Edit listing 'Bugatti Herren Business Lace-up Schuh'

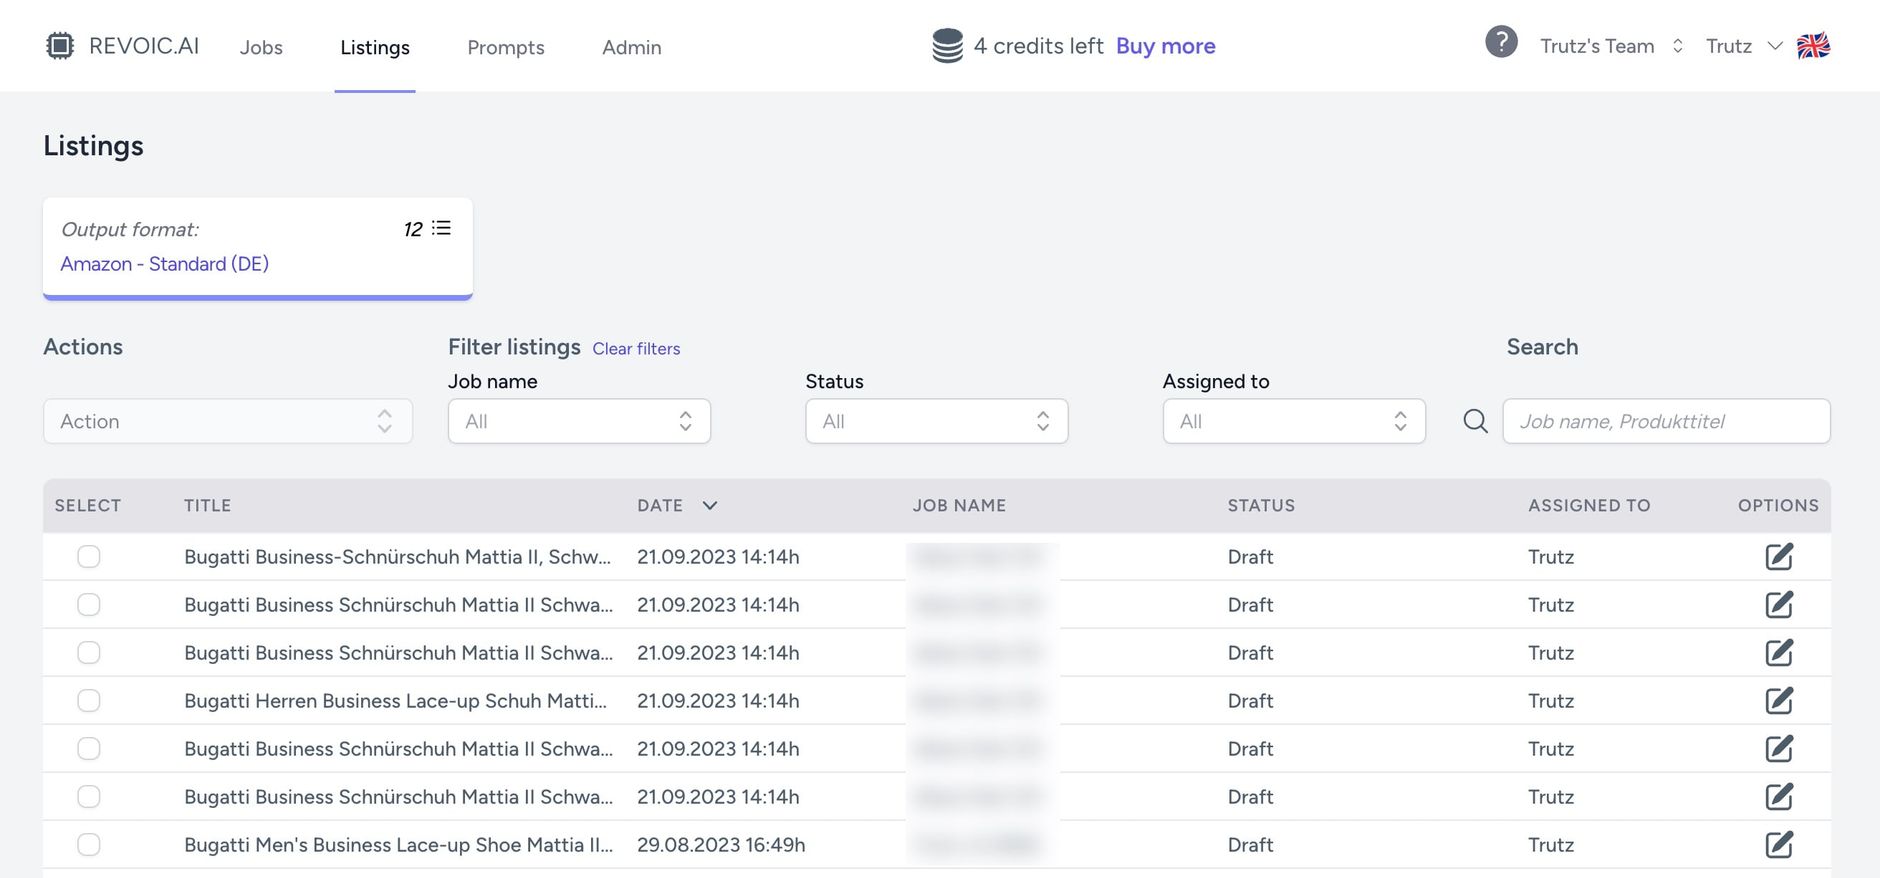[1779, 700]
